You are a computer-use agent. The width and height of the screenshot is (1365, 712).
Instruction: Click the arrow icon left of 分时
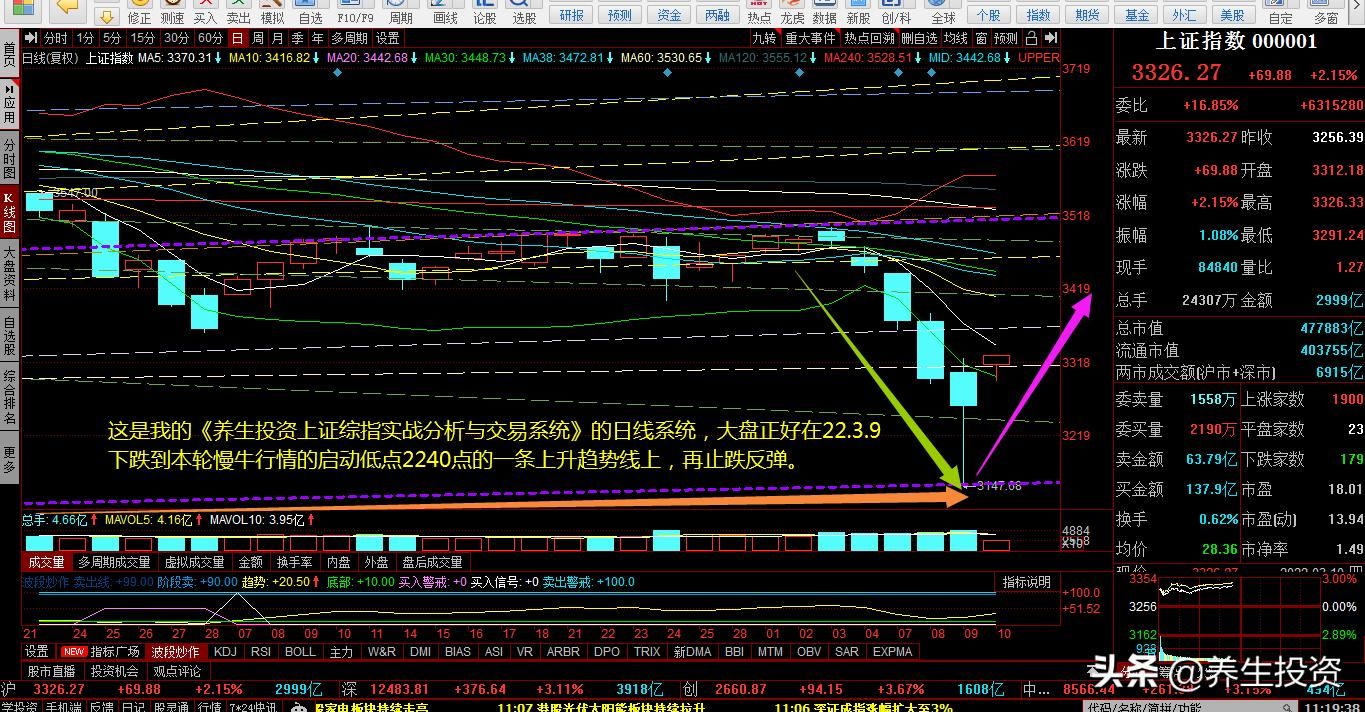30,38
